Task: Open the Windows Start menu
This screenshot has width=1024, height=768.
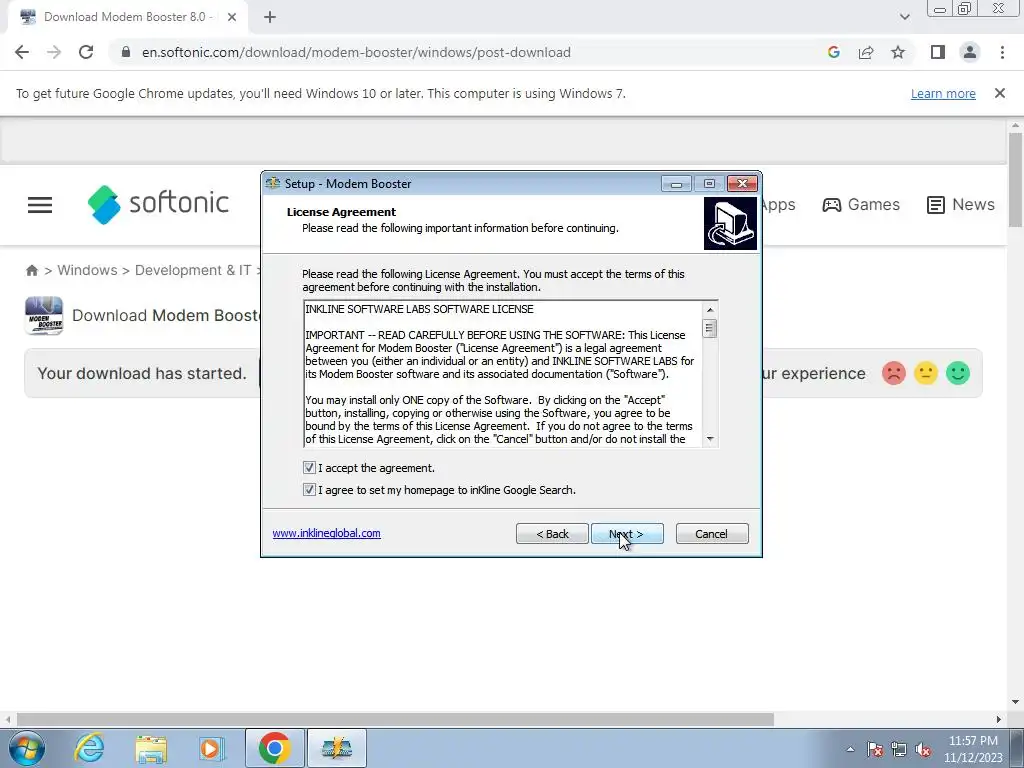Action: click(27, 748)
